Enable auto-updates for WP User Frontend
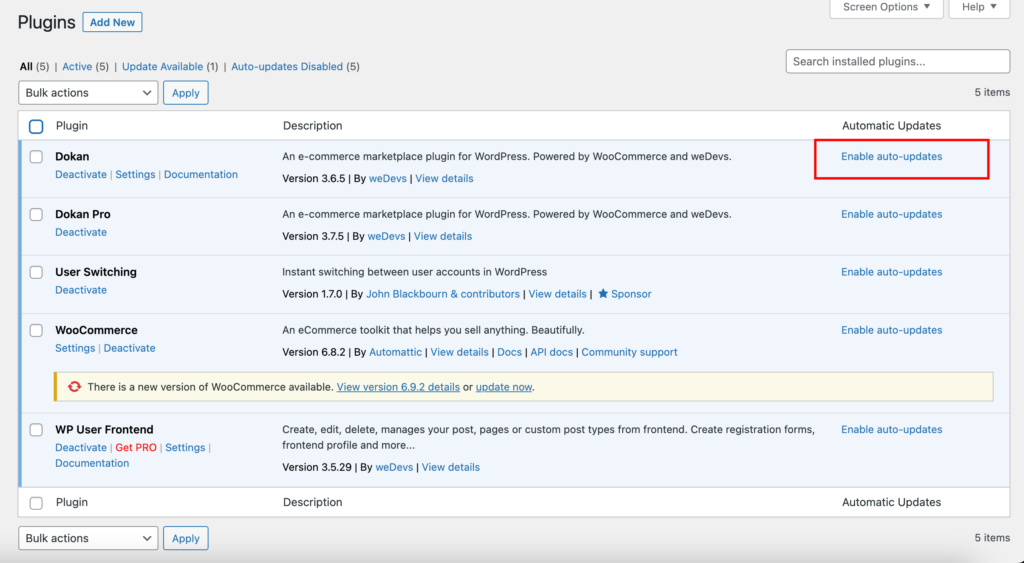1024x563 pixels. pos(891,430)
